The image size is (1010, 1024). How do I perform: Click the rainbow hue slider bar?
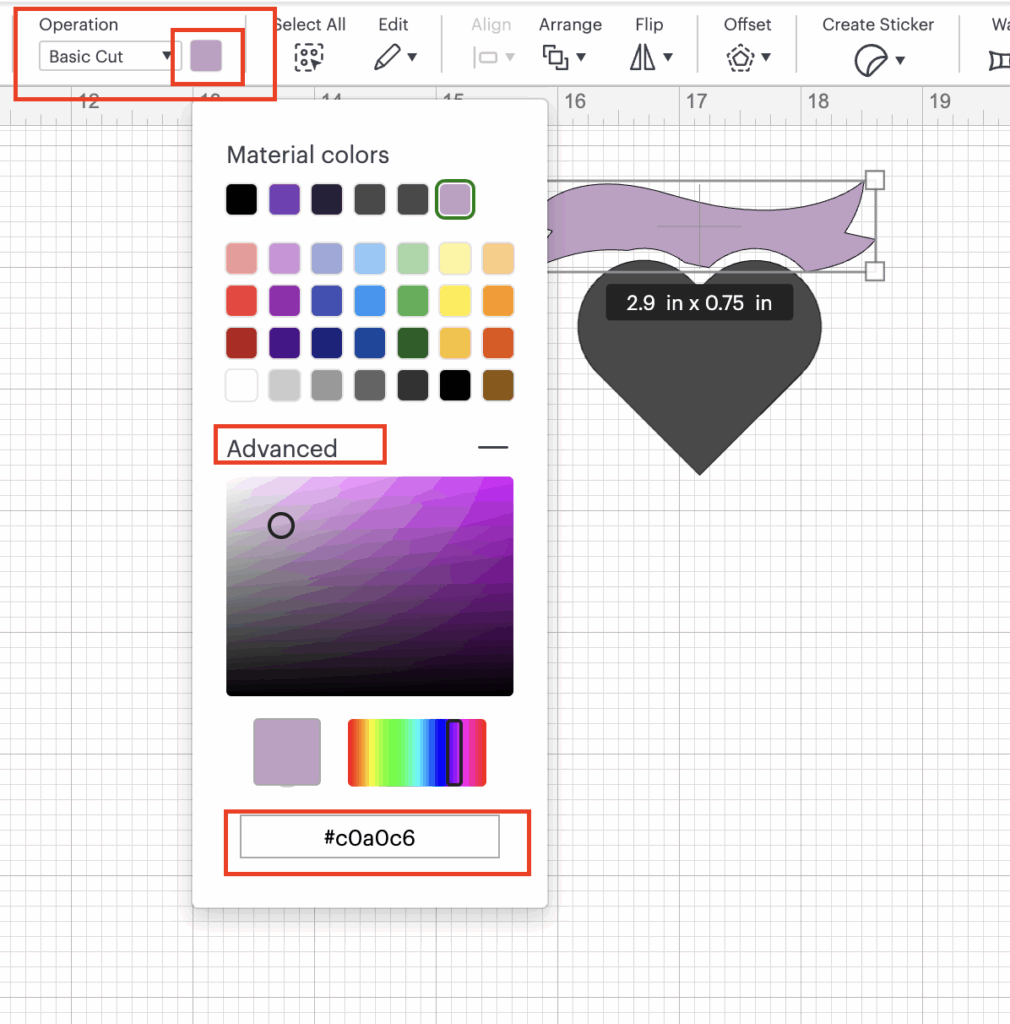(x=416, y=752)
